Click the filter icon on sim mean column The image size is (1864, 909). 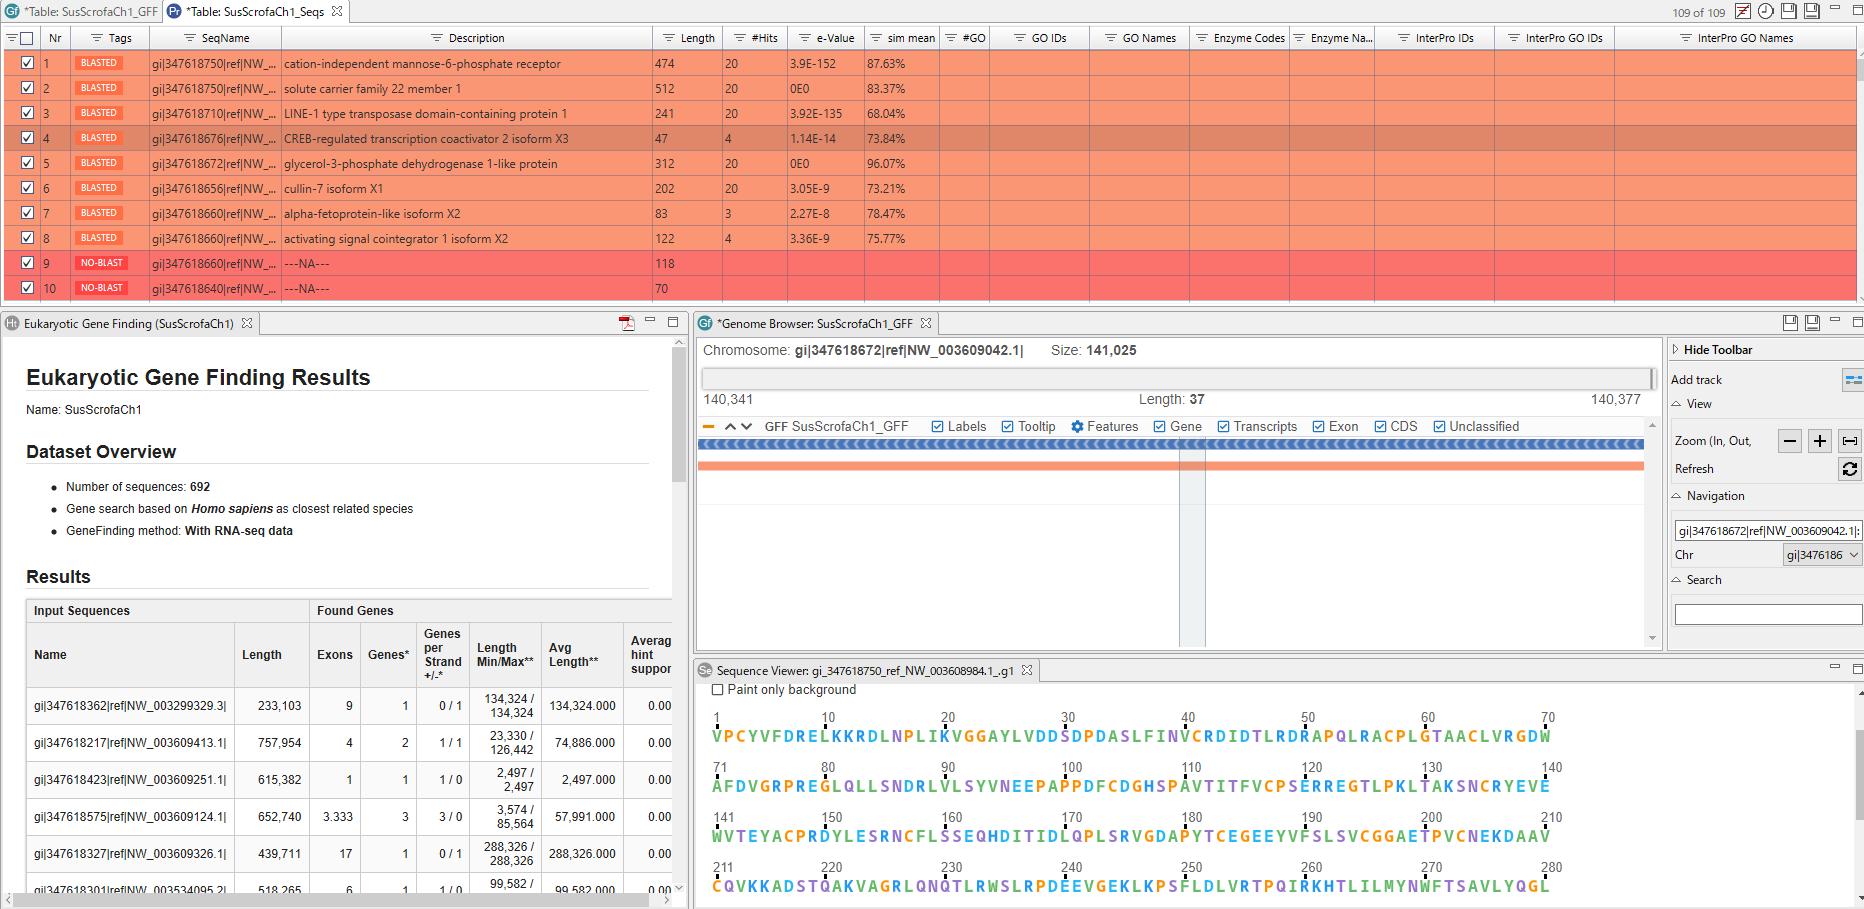click(x=876, y=38)
